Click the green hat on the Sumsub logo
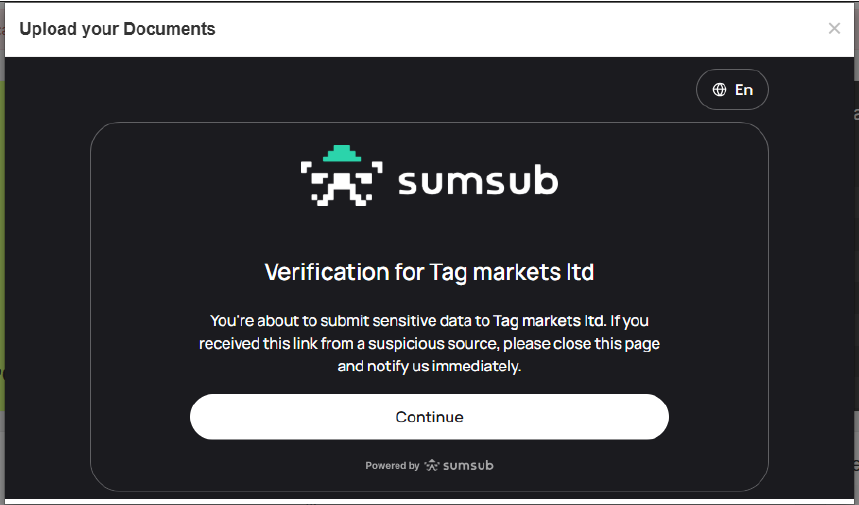This screenshot has height=505, width=859. [342, 153]
